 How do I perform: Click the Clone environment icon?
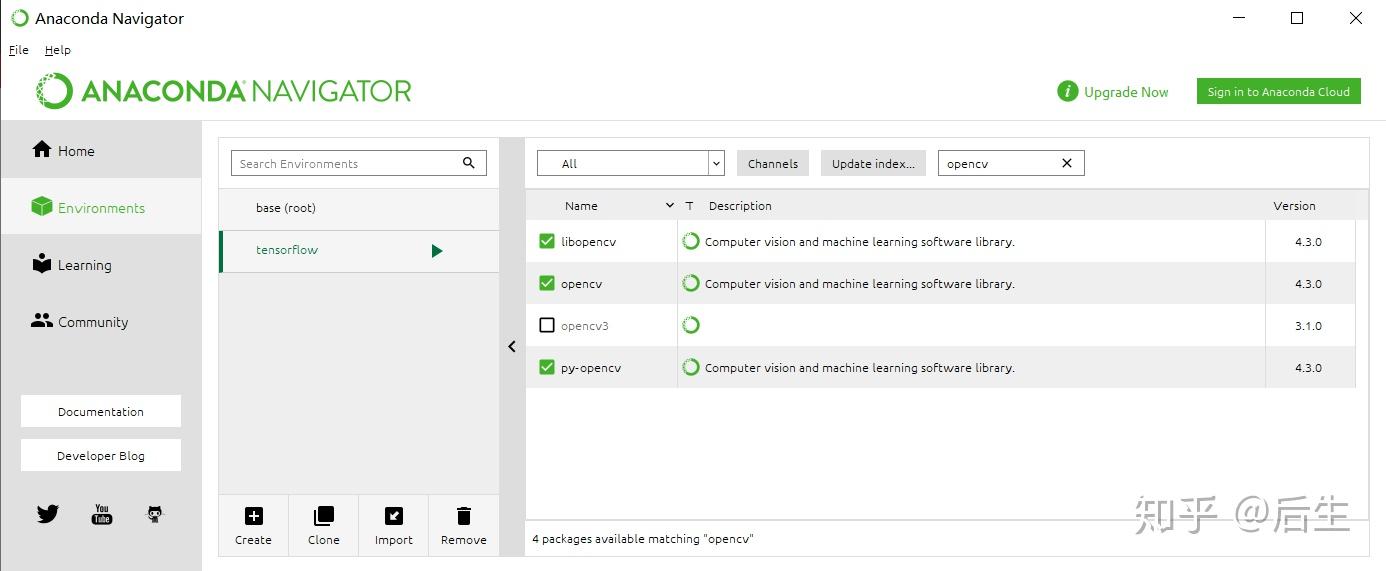pyautogui.click(x=323, y=516)
